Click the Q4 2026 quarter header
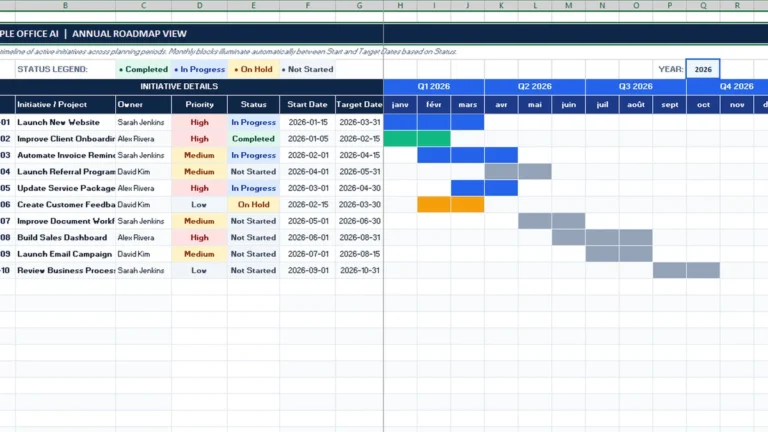Viewport: 768px width, 432px height. (727, 86)
